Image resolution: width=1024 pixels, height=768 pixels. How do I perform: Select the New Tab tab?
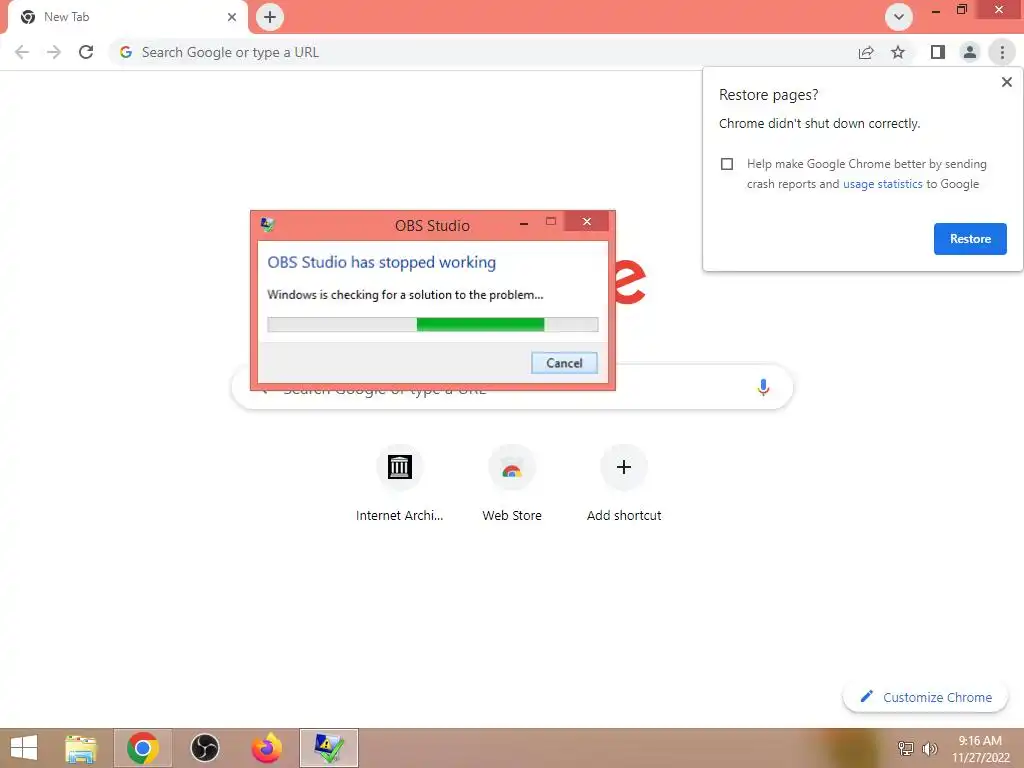pyautogui.click(x=128, y=17)
